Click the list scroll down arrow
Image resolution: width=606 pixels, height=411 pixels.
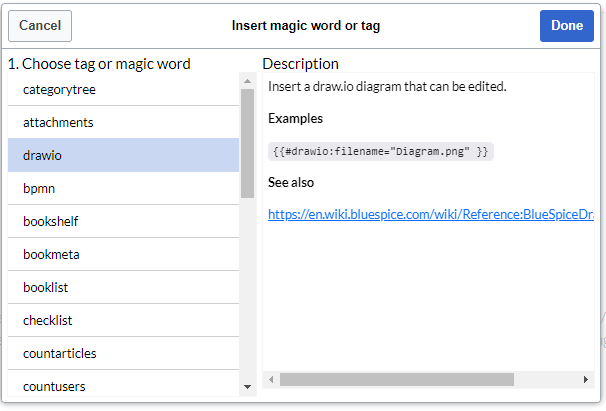(x=247, y=387)
